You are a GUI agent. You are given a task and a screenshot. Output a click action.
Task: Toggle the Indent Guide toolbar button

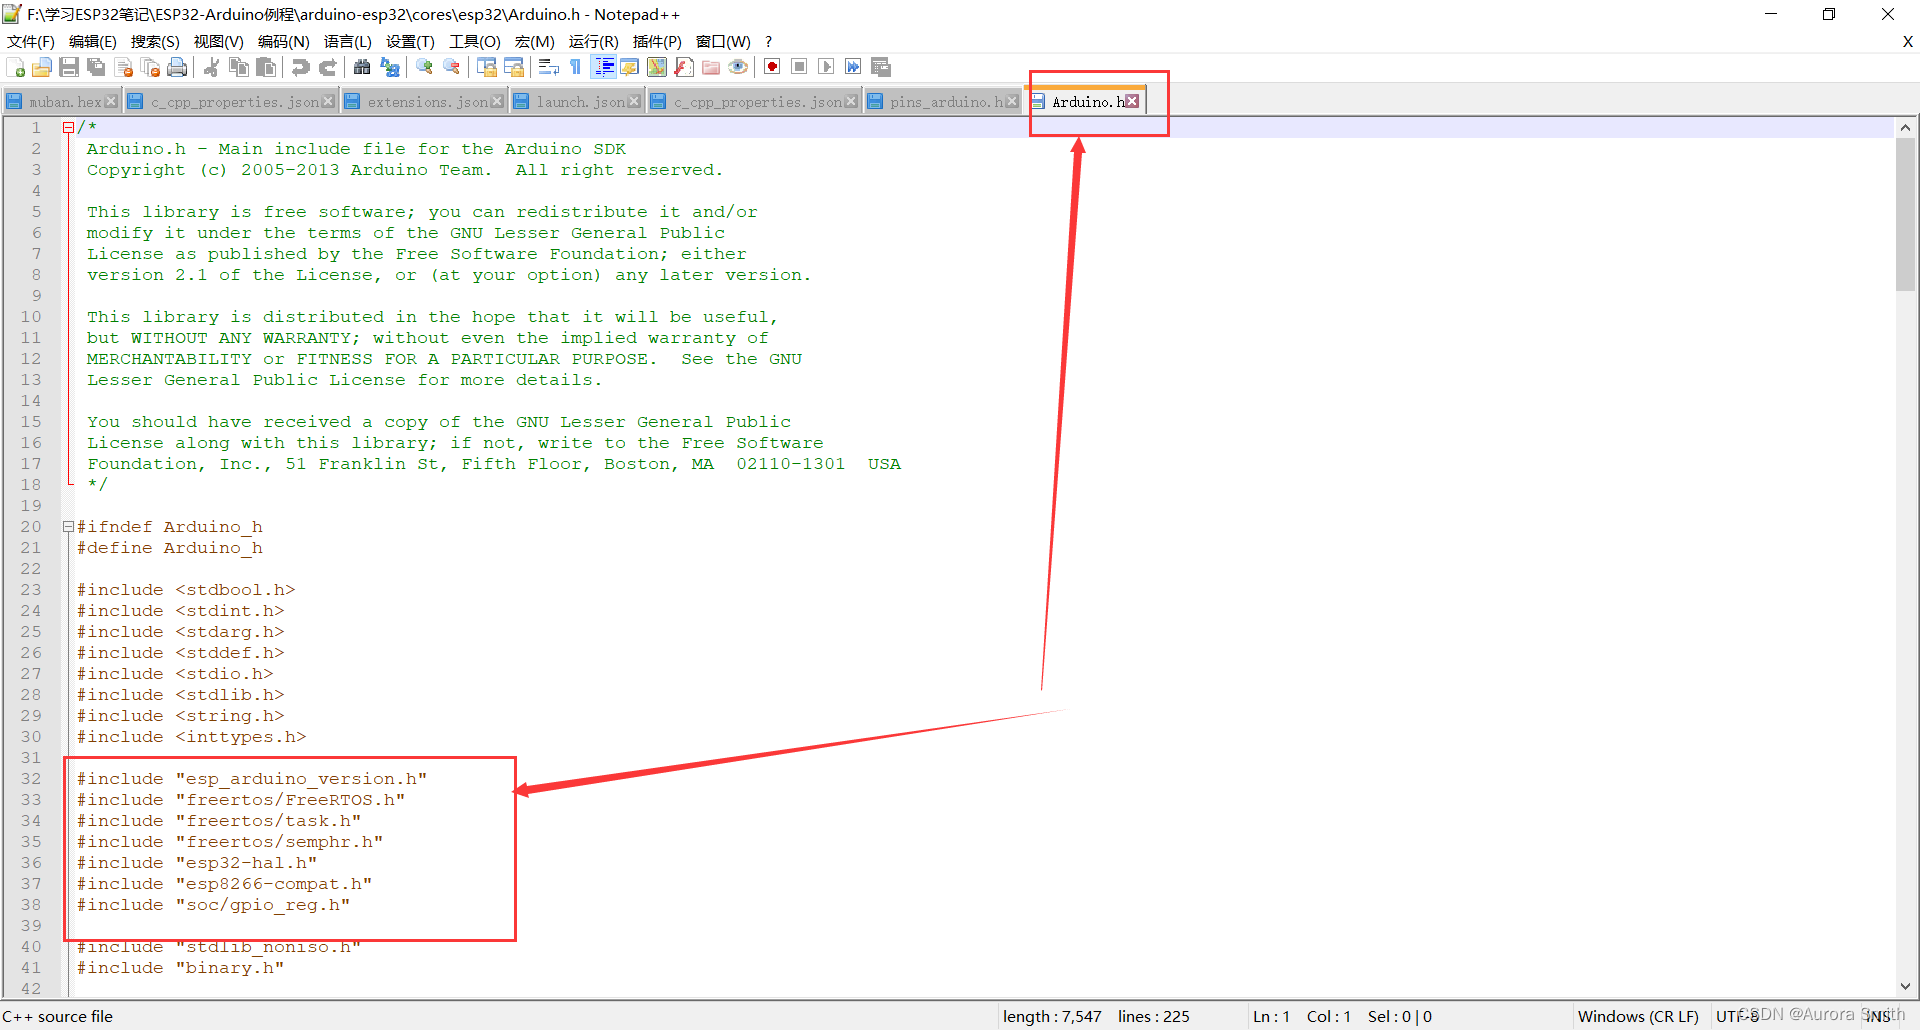pyautogui.click(x=604, y=67)
